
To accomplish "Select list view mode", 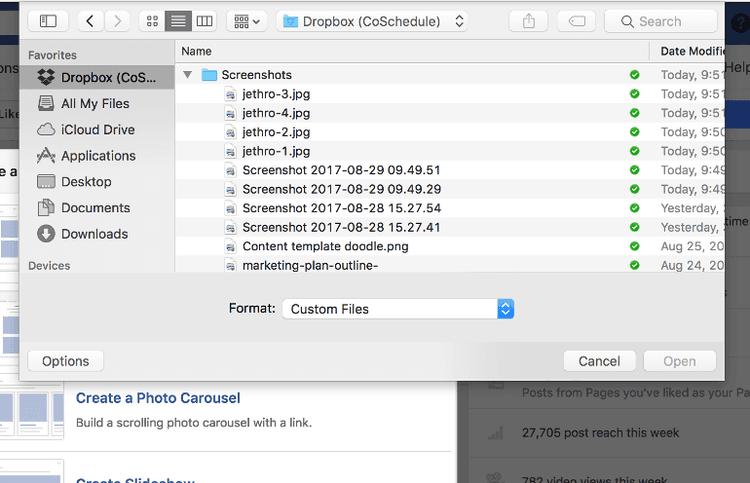I will (178, 21).
